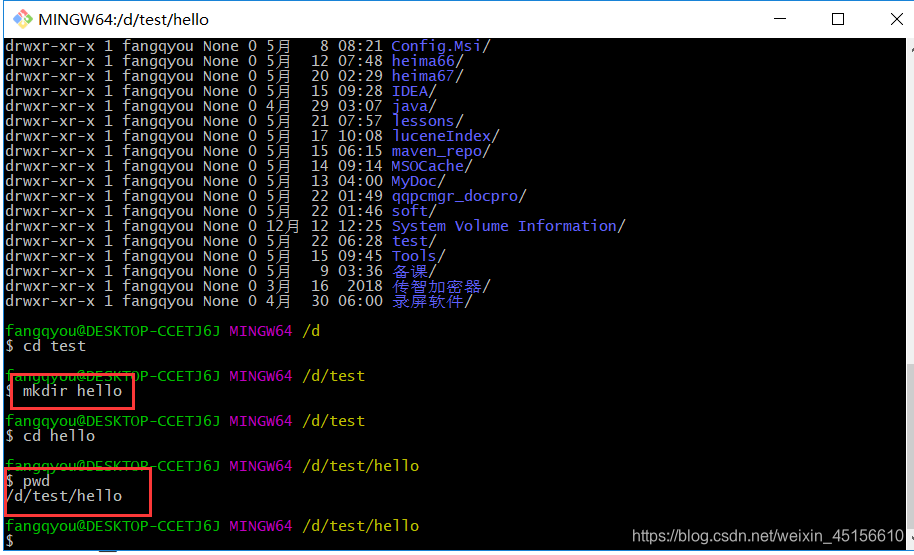This screenshot has height=555, width=914.
Task: Click the 2018 year value in the 传智加密器 row
Action: pyautogui.click(x=364, y=286)
